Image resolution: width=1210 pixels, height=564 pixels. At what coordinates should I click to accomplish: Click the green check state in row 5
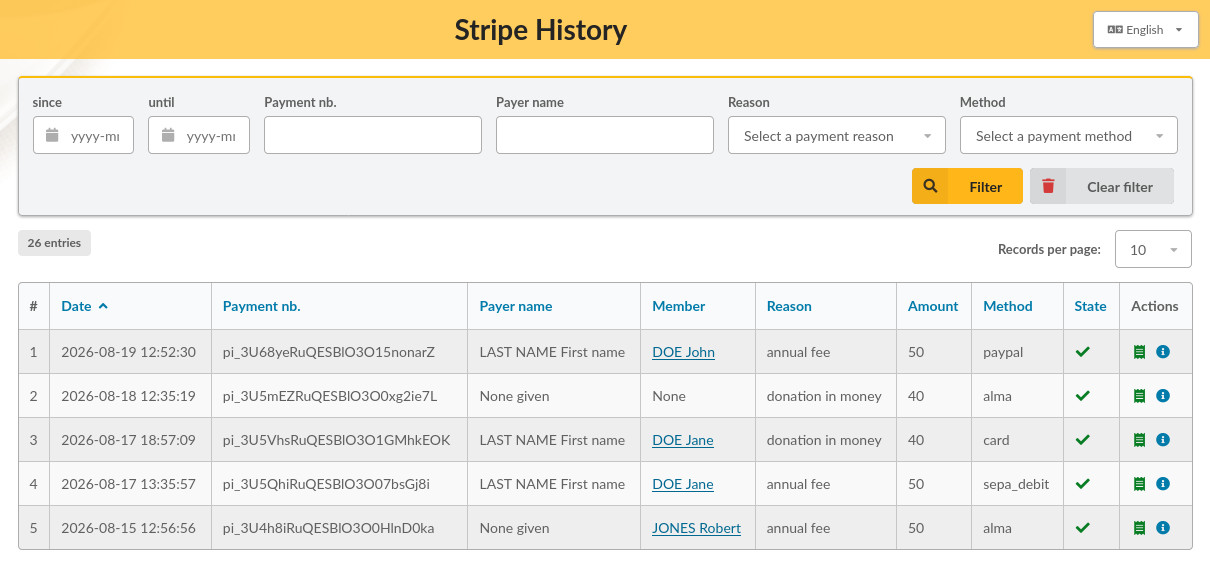tap(1082, 528)
